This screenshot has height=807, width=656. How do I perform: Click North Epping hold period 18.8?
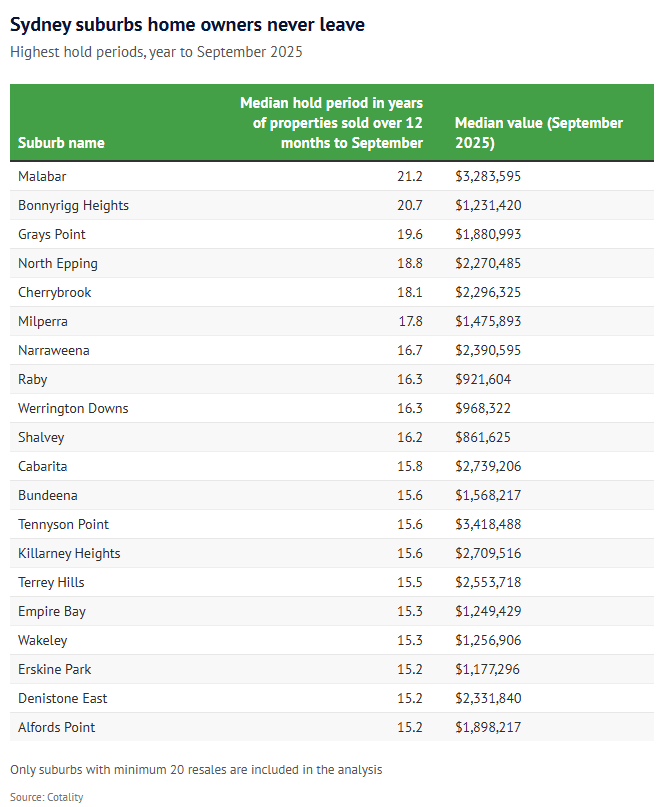tap(409, 263)
